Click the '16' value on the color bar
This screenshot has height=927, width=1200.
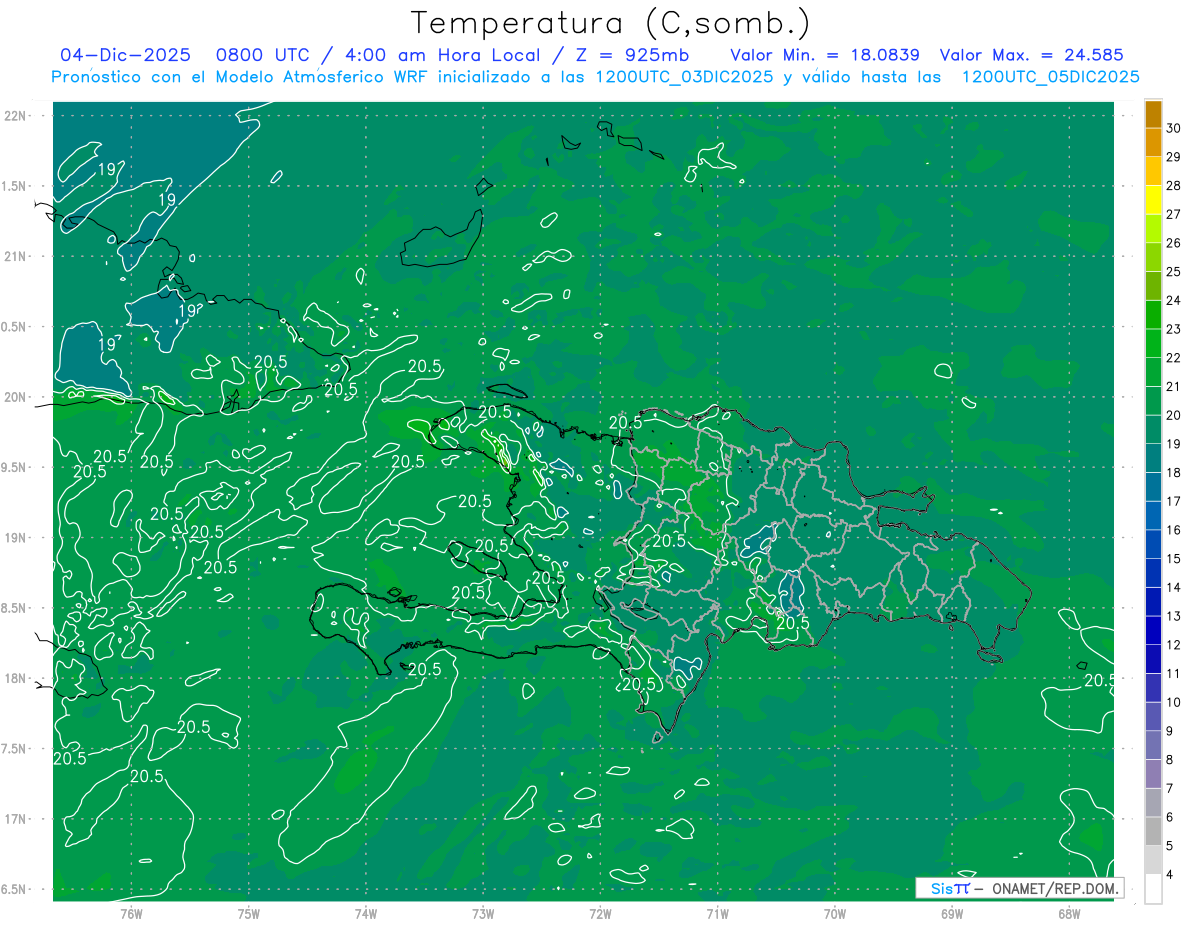(x=1174, y=530)
